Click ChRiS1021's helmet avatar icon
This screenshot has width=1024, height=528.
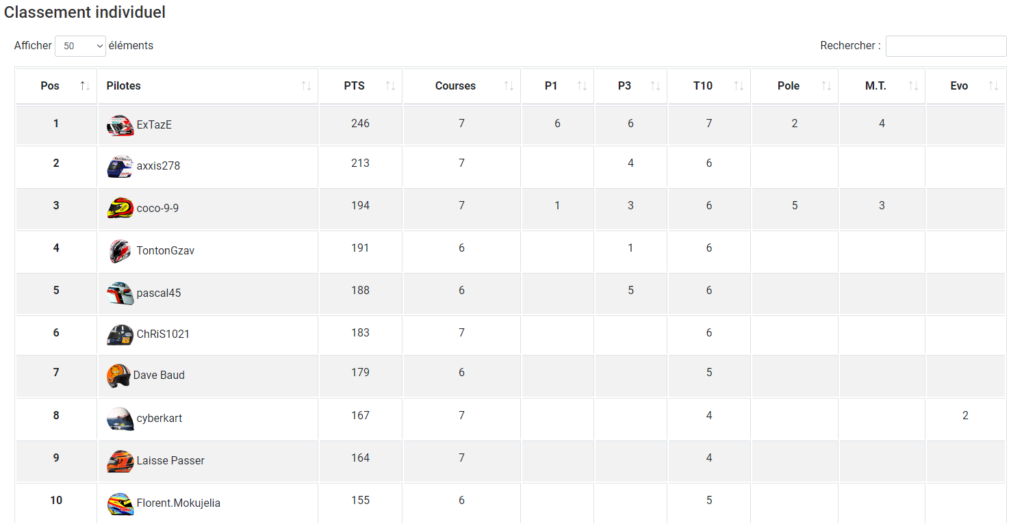pos(120,334)
